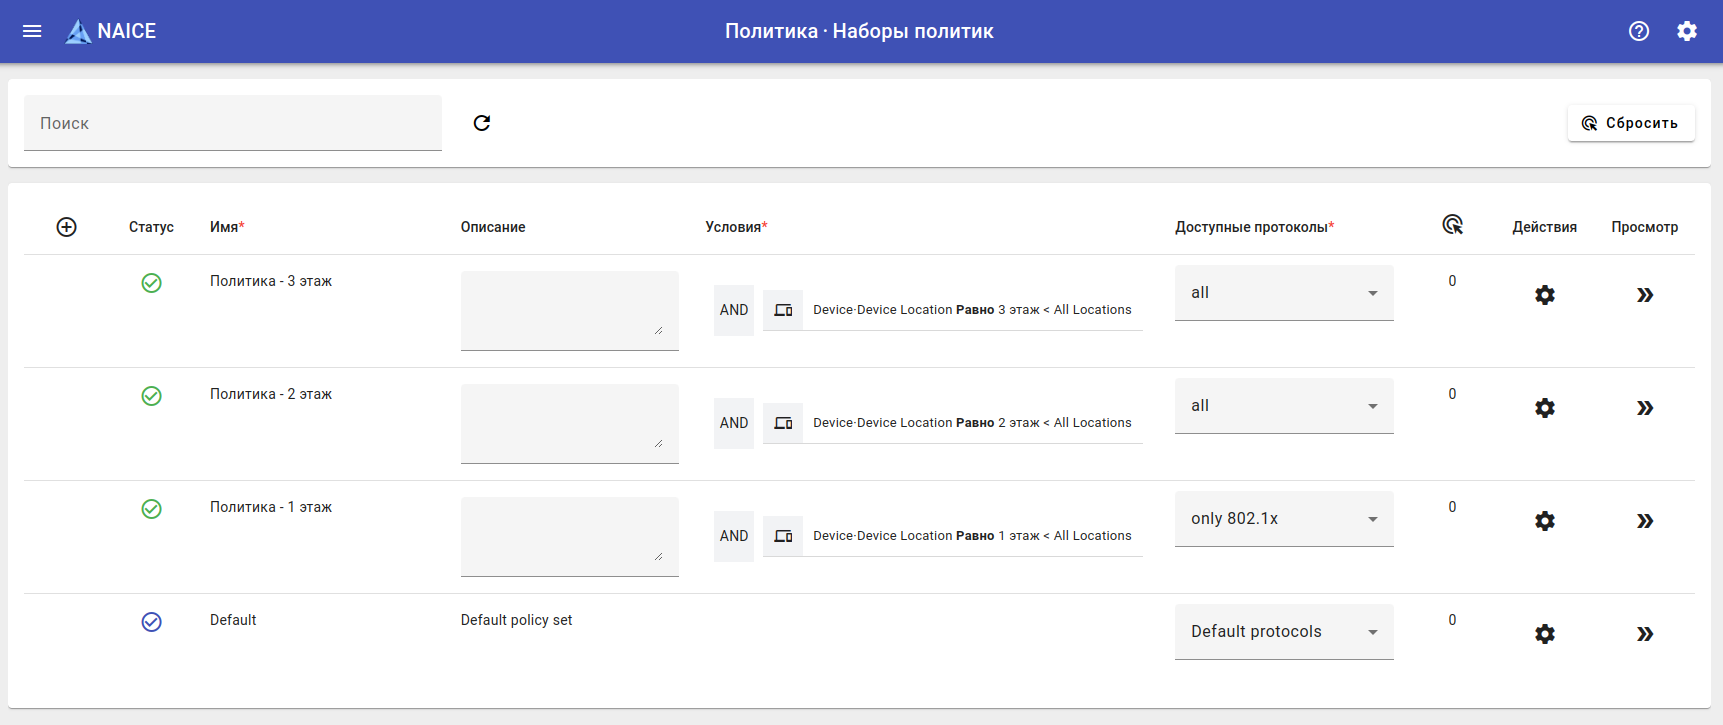1723x725 pixels.
Task: Click the NAICE logo
Action: click(x=111, y=31)
